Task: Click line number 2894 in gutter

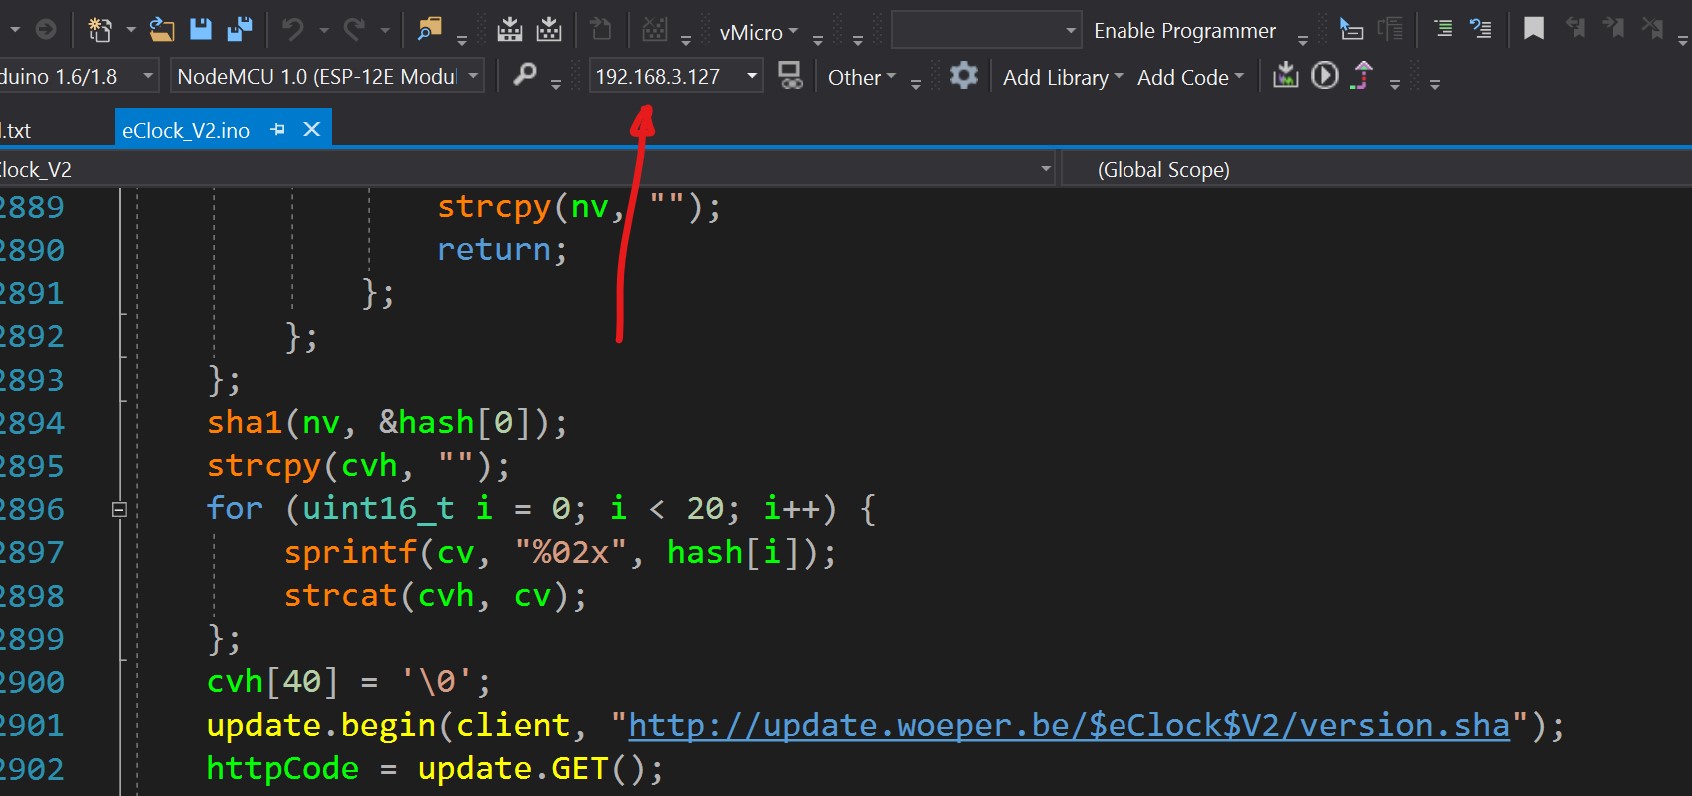Action: pos(32,422)
